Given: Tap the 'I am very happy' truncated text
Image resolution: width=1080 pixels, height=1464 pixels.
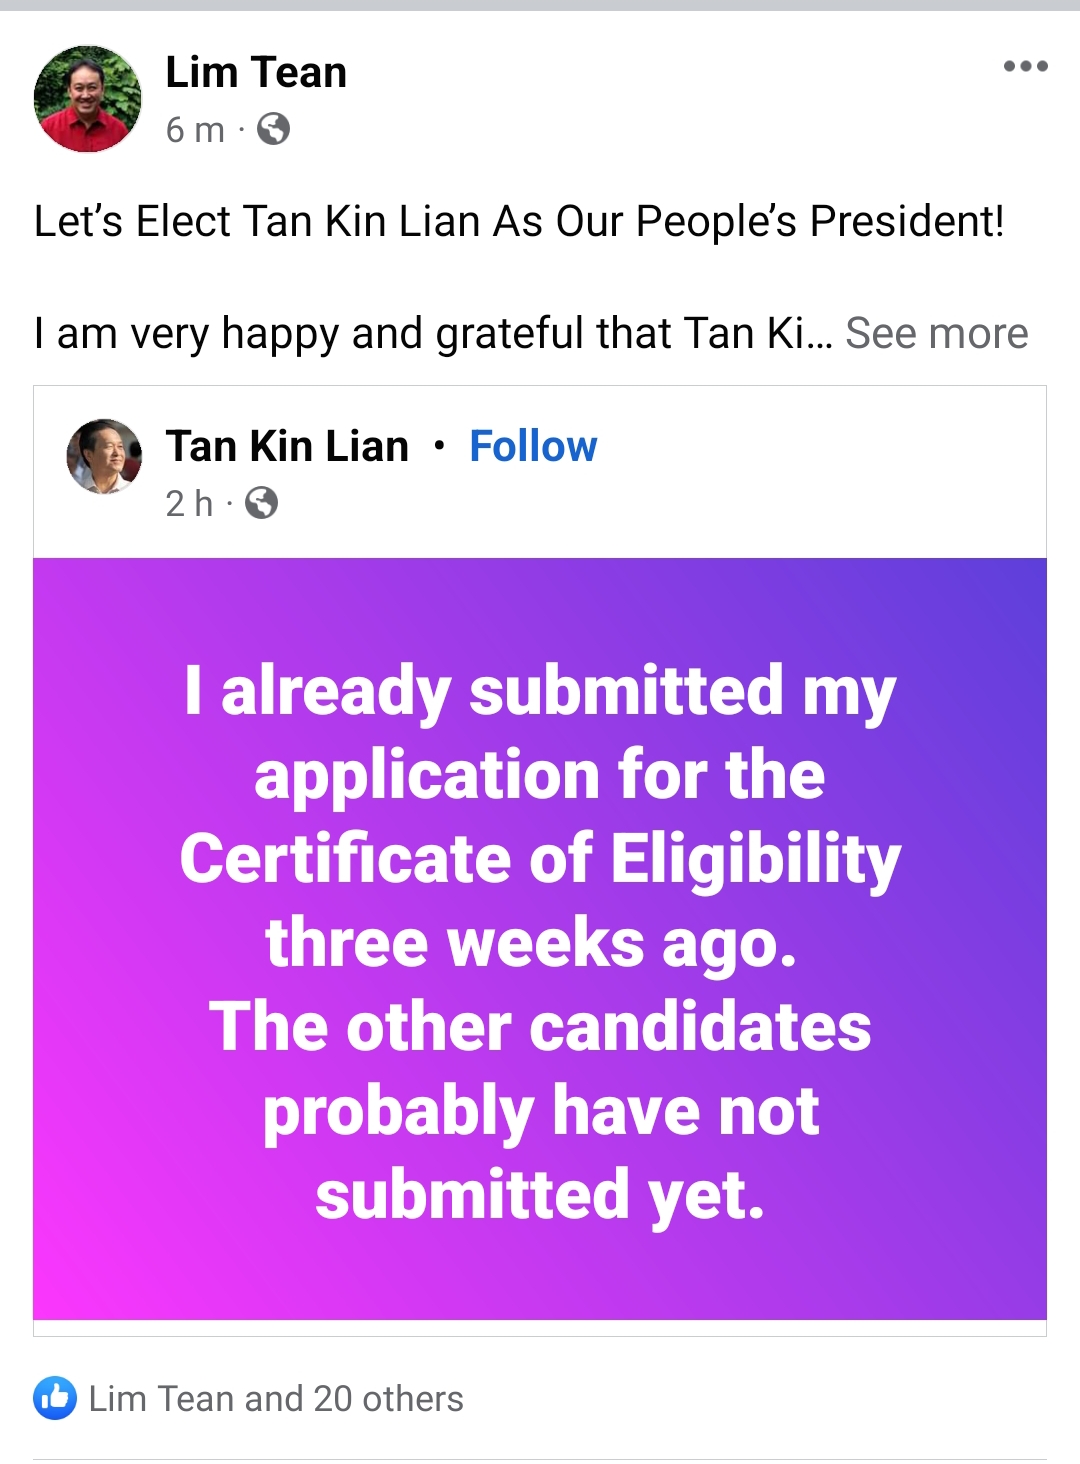Looking at the screenshot, I should coord(432,333).
